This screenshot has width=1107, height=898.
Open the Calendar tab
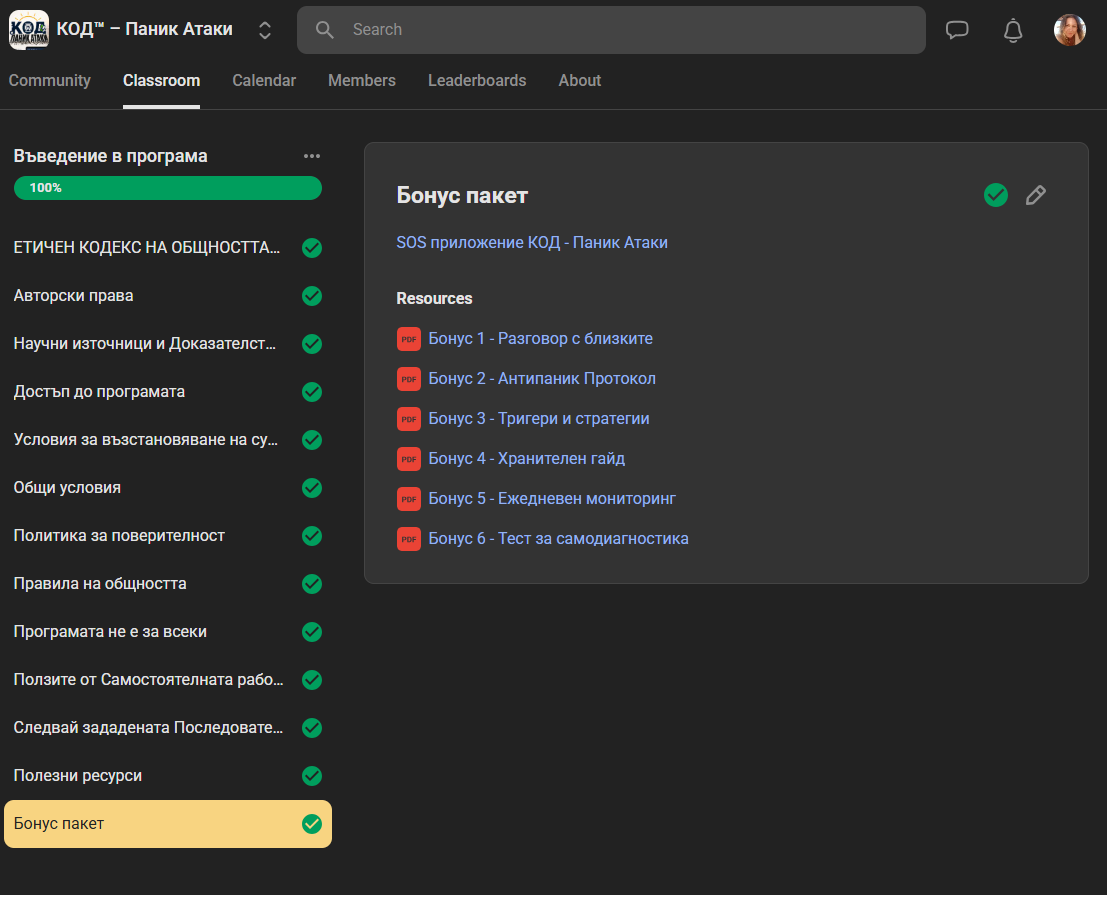(x=264, y=80)
